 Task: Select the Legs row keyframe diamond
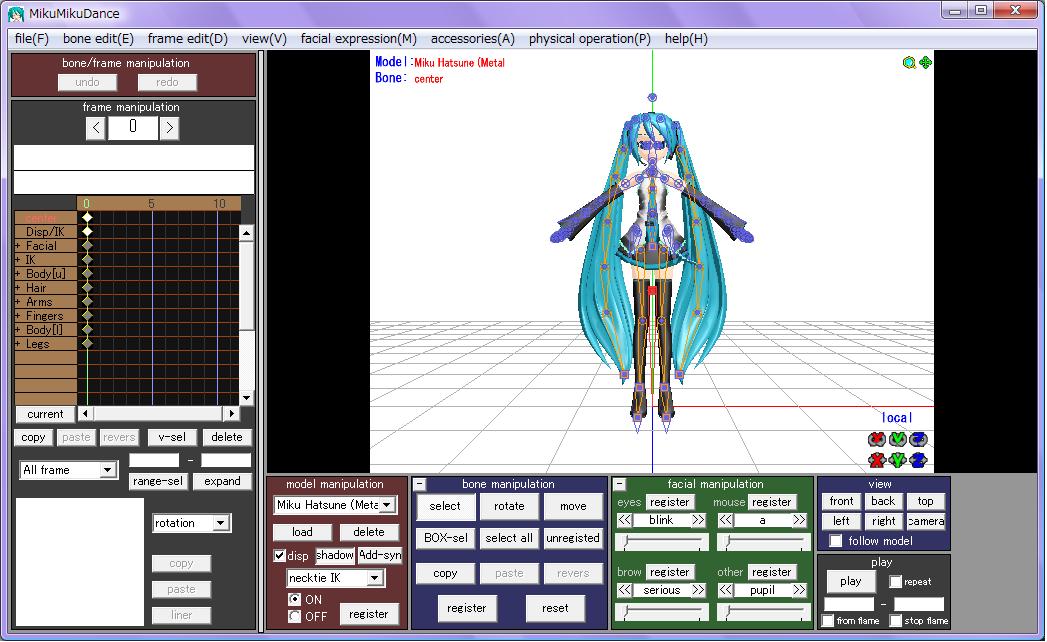[x=87, y=344]
